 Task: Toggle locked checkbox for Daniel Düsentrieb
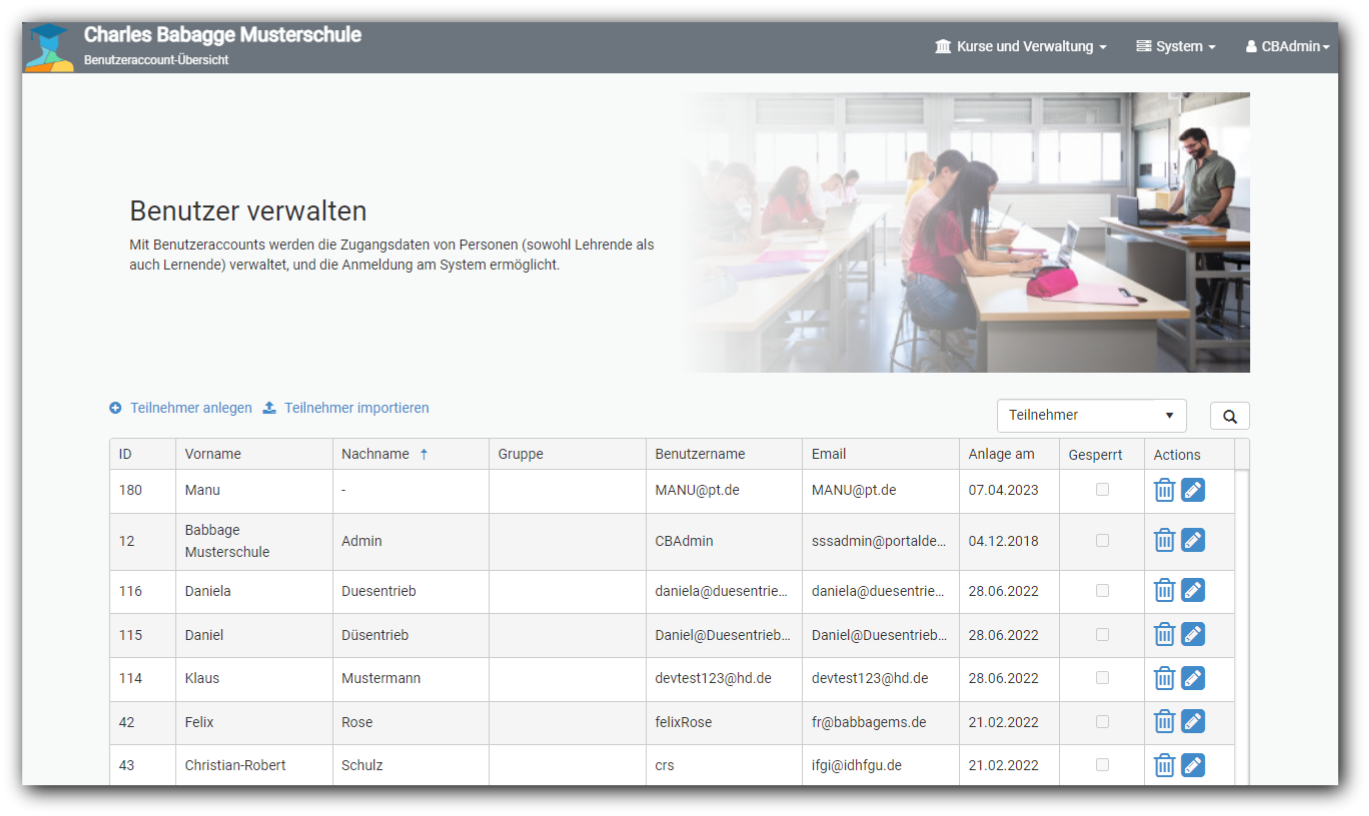[x=1102, y=635]
